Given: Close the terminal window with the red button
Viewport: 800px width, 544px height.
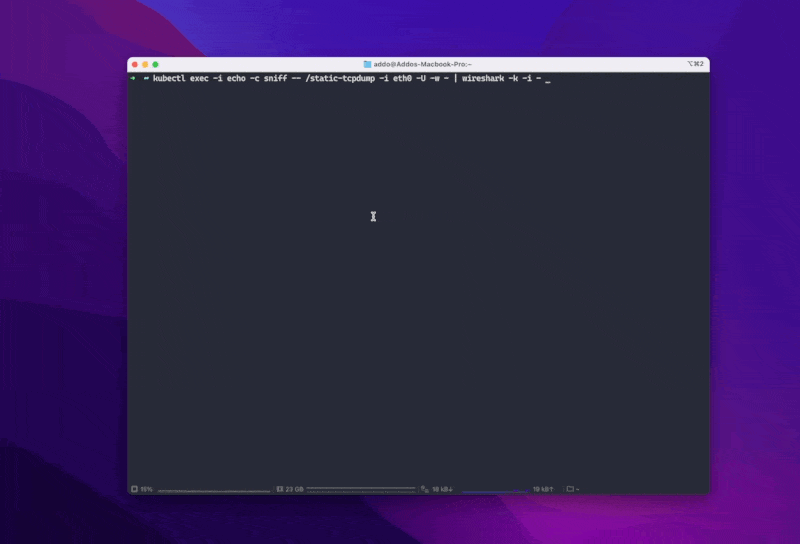Looking at the screenshot, I should coord(135,64).
